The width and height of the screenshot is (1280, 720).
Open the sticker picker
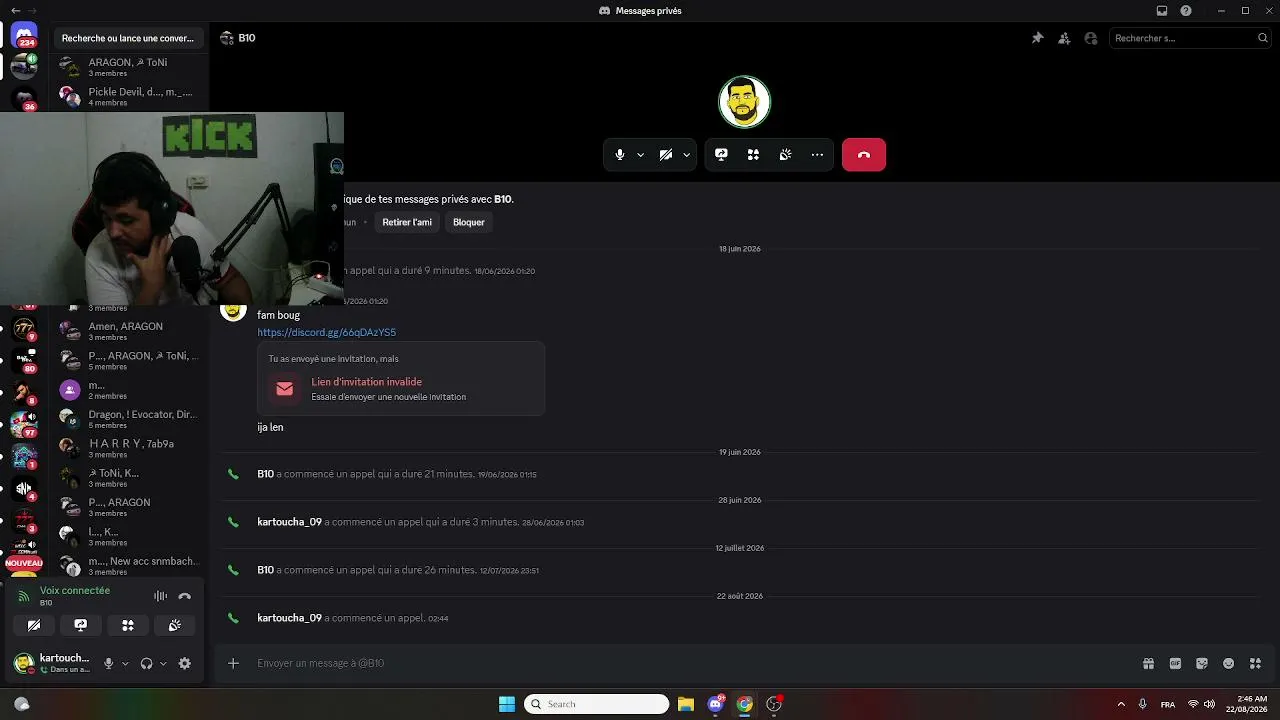coord(1202,663)
